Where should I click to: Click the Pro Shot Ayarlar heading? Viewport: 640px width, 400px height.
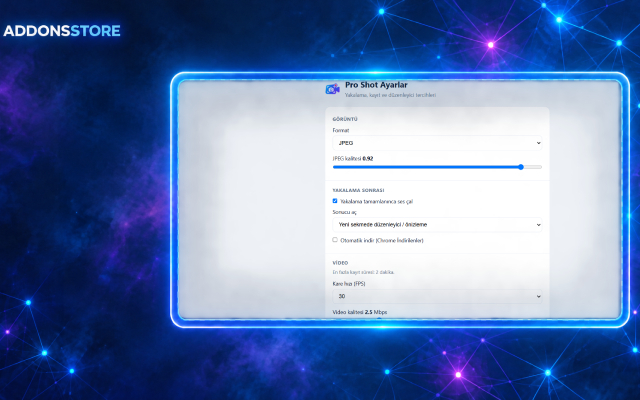tap(376, 85)
